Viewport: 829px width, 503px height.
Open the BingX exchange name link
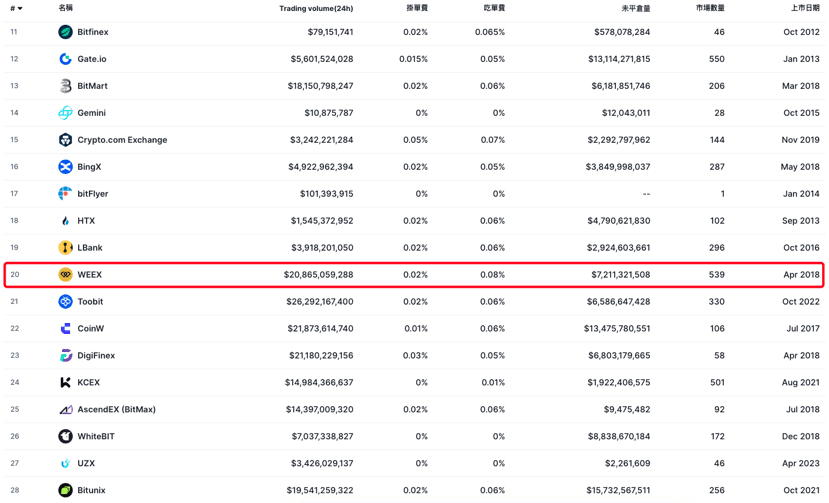click(89, 167)
